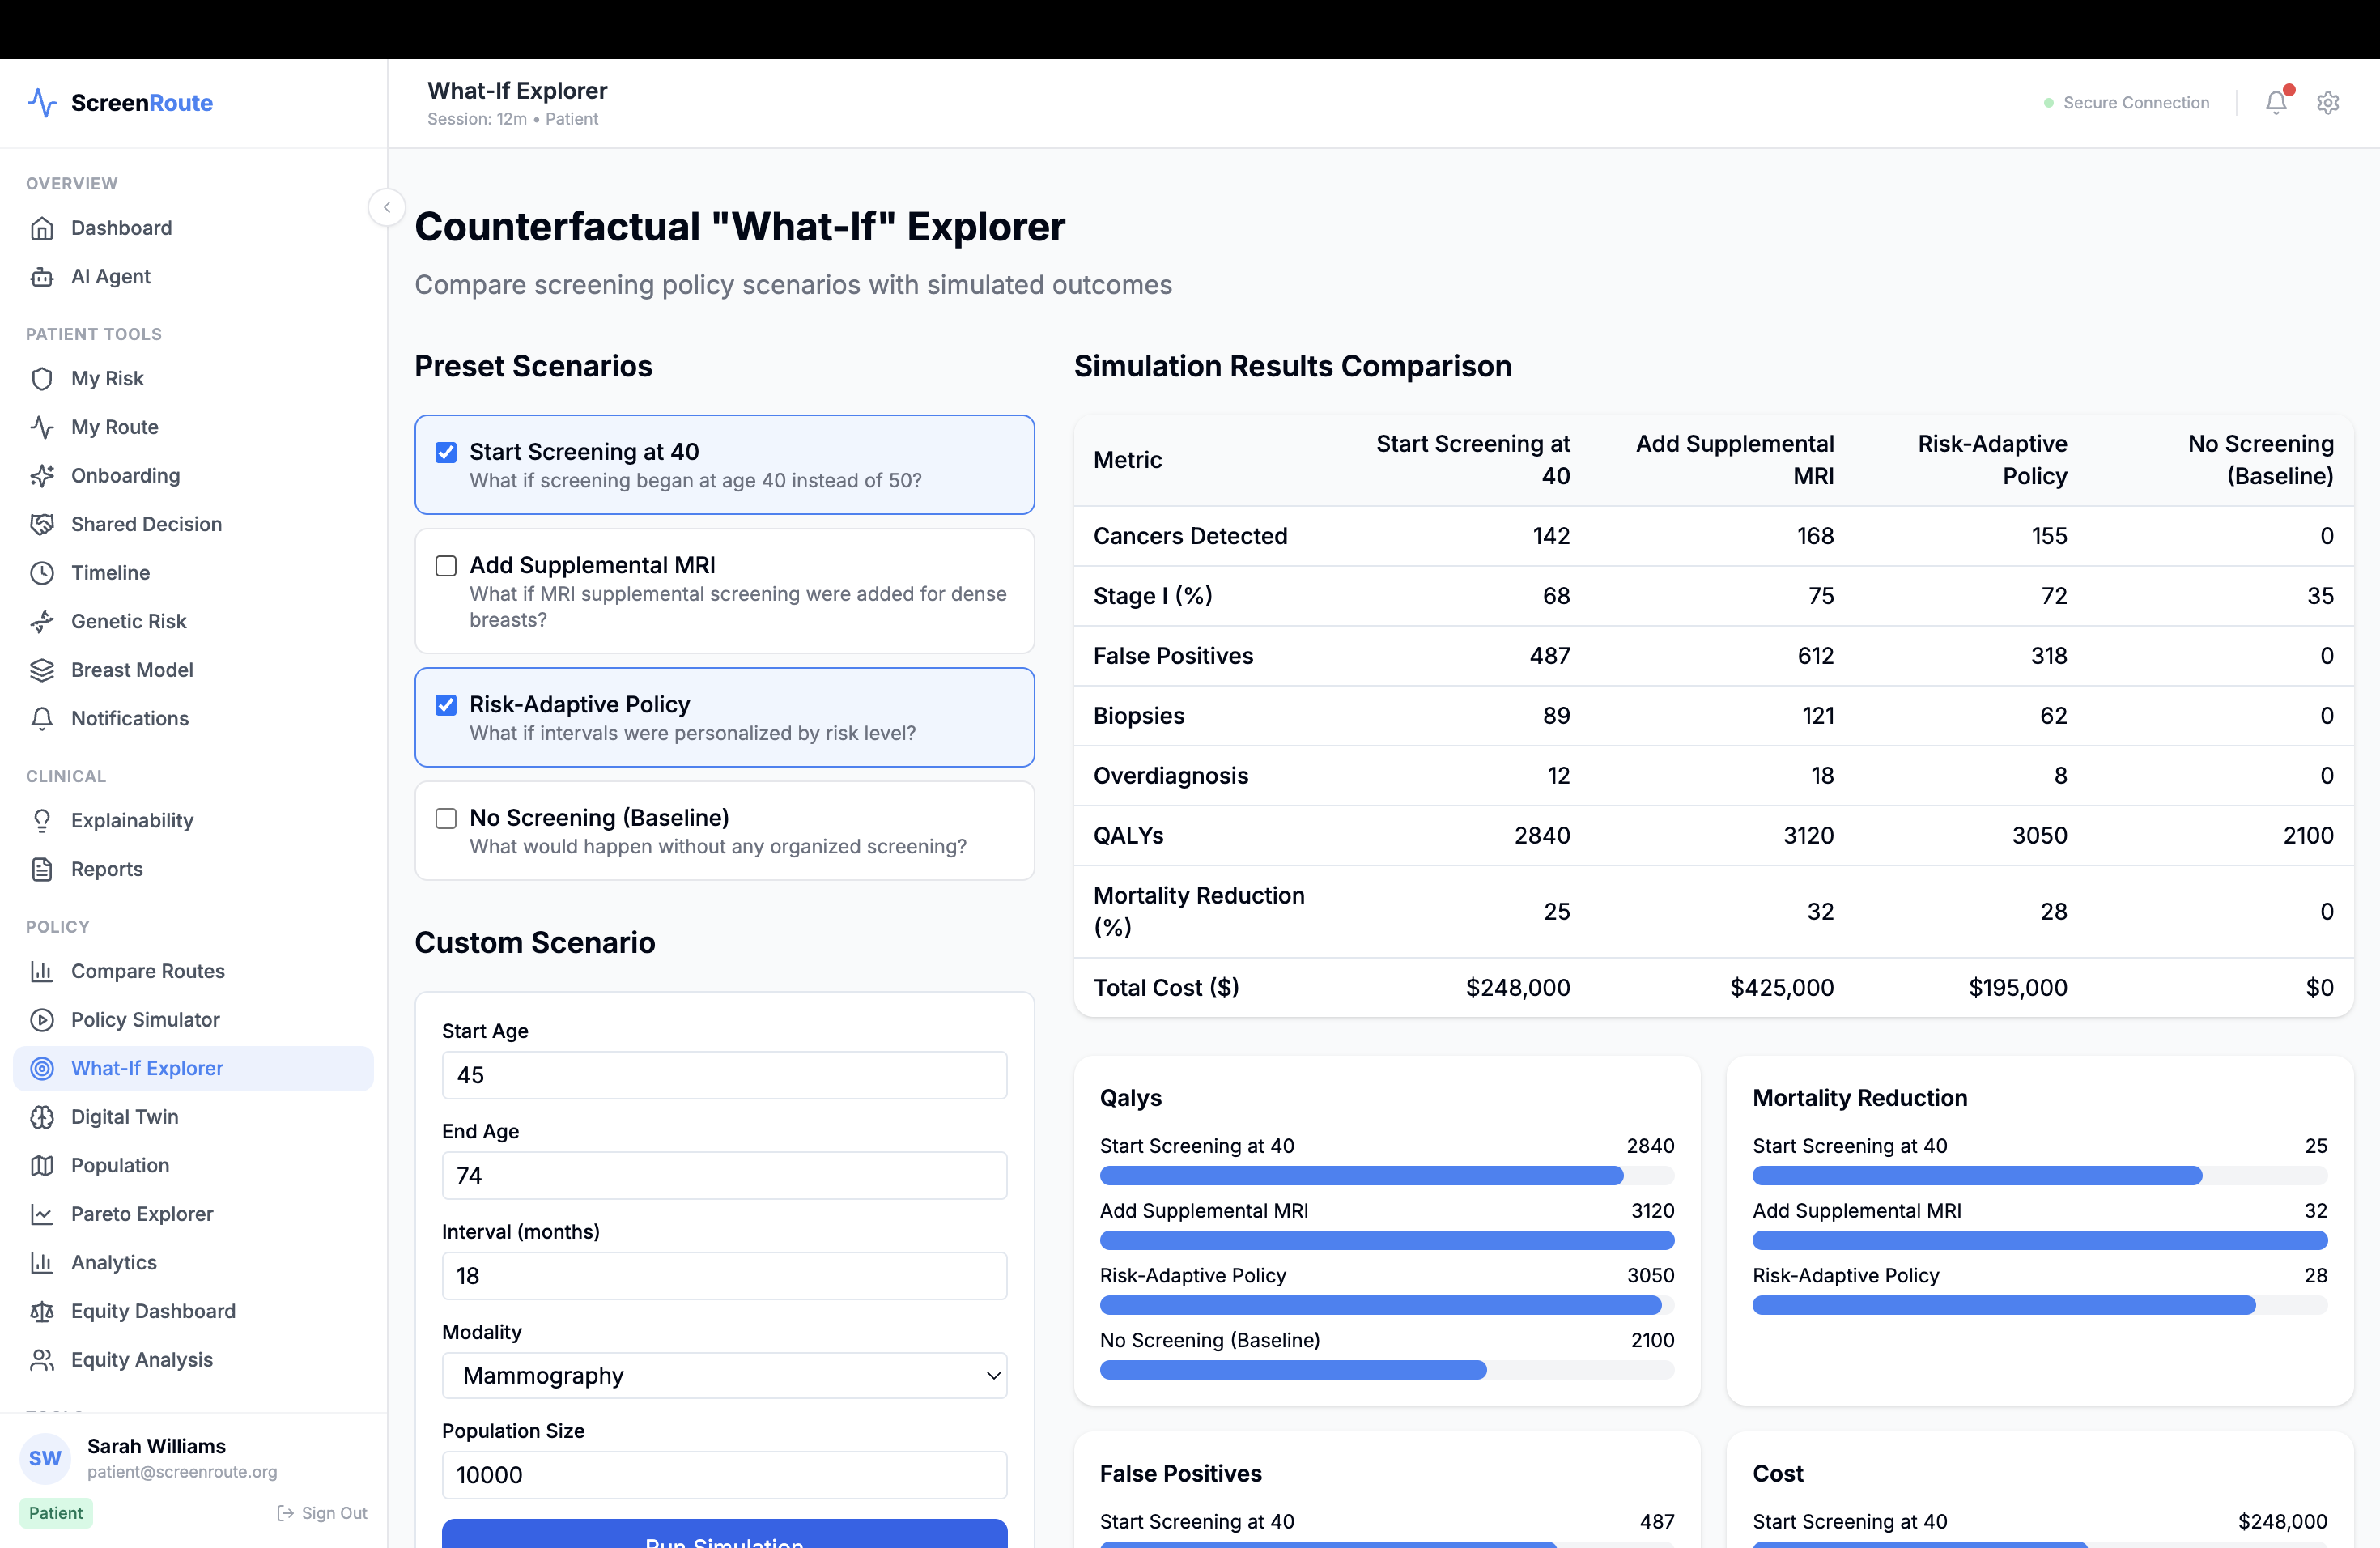The width and height of the screenshot is (2380, 1548).
Task: Open the Policy Simulator page
Action: (x=145, y=1019)
